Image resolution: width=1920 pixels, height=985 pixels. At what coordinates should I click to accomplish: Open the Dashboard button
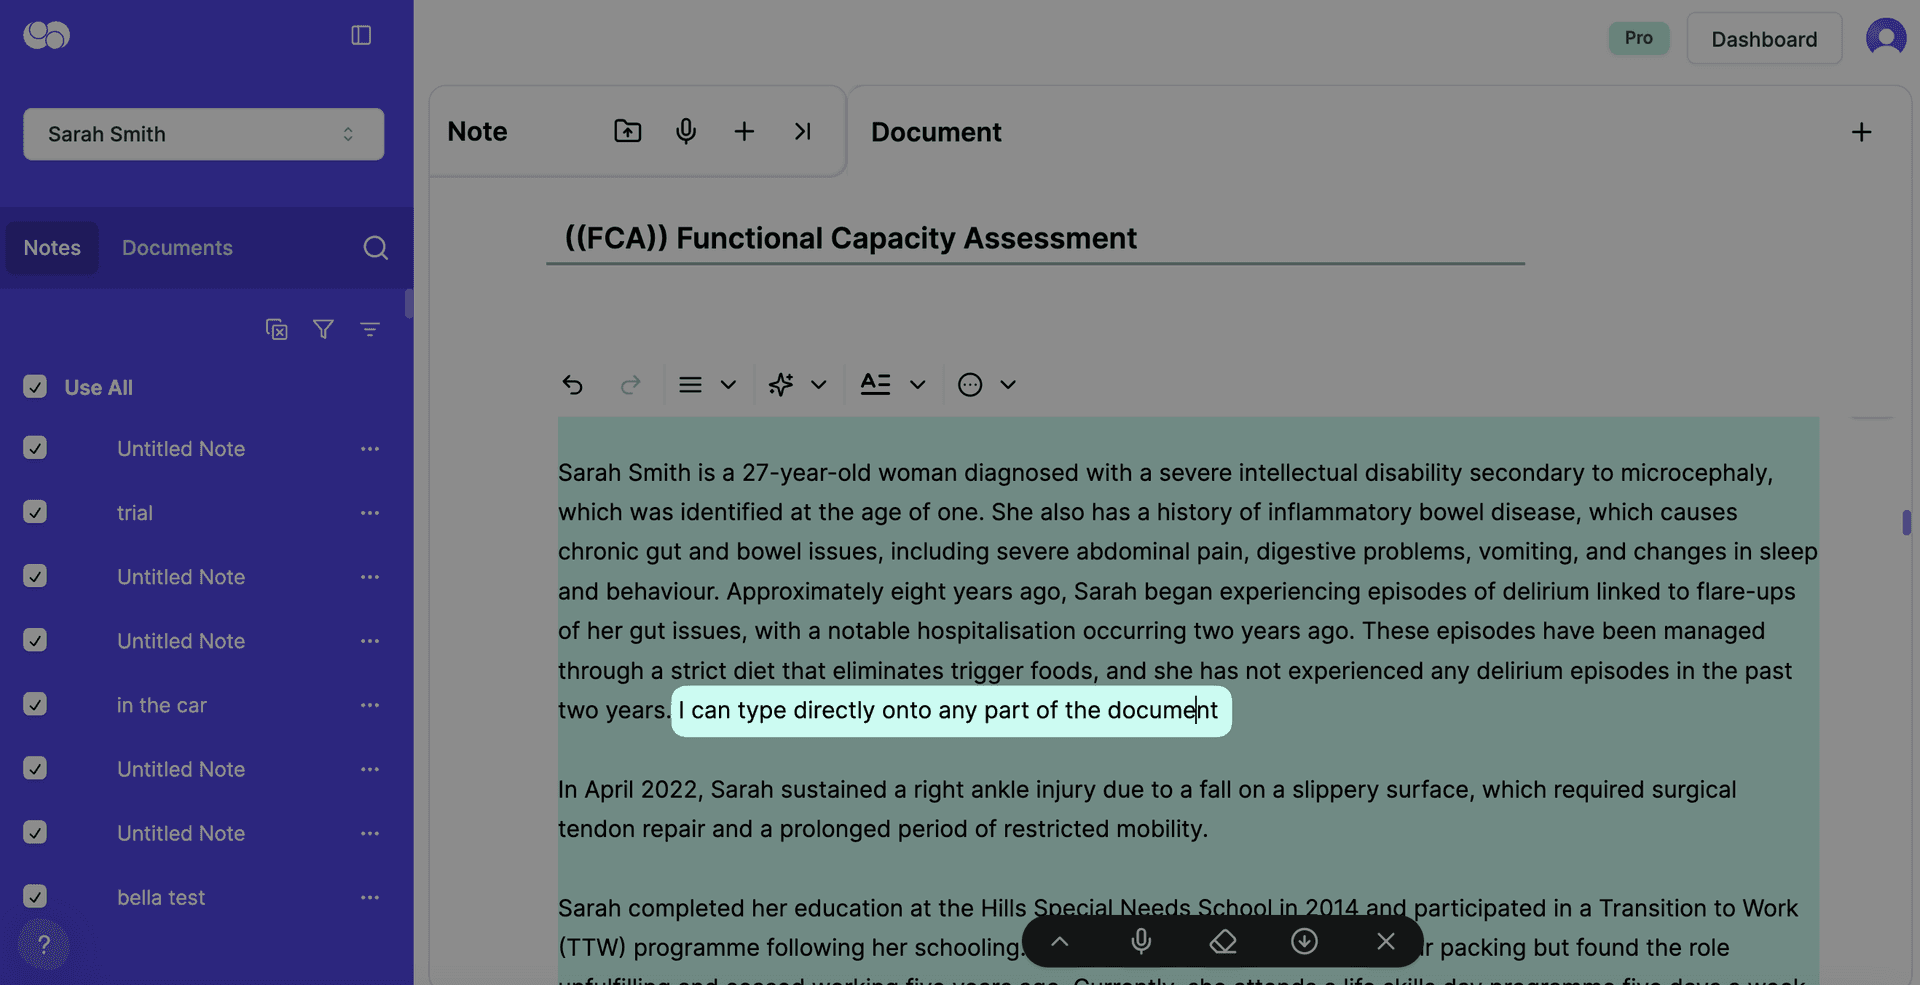tap(1763, 39)
